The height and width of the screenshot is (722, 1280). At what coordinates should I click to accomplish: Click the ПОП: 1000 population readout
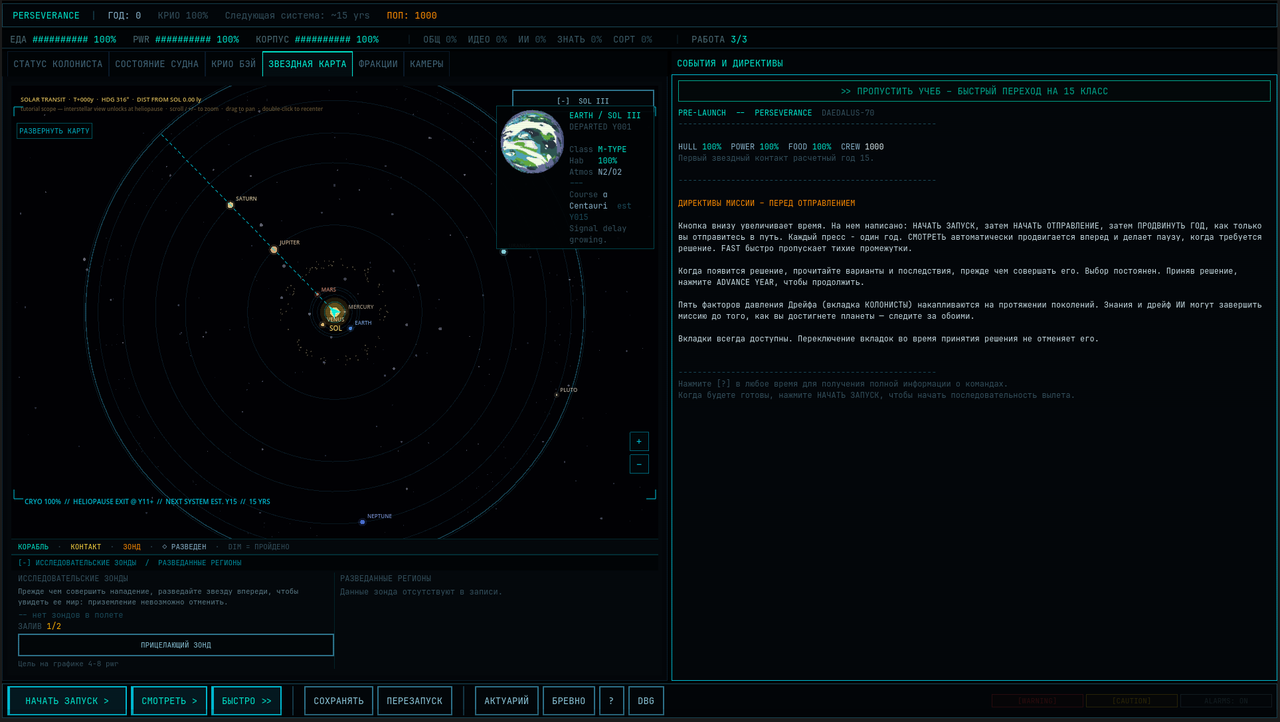(x=412, y=16)
